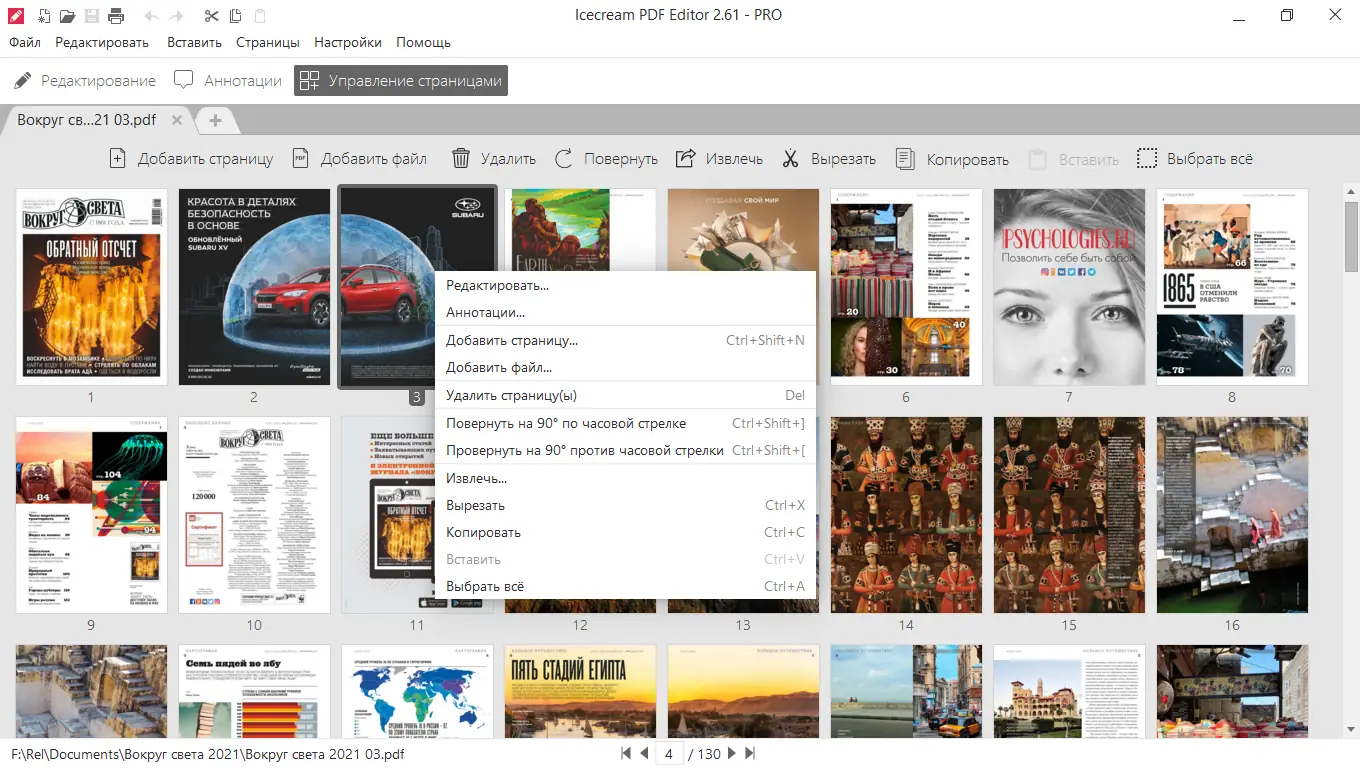
Task: Select the Семь пядей во лбу page thumbnail
Action: point(254,691)
